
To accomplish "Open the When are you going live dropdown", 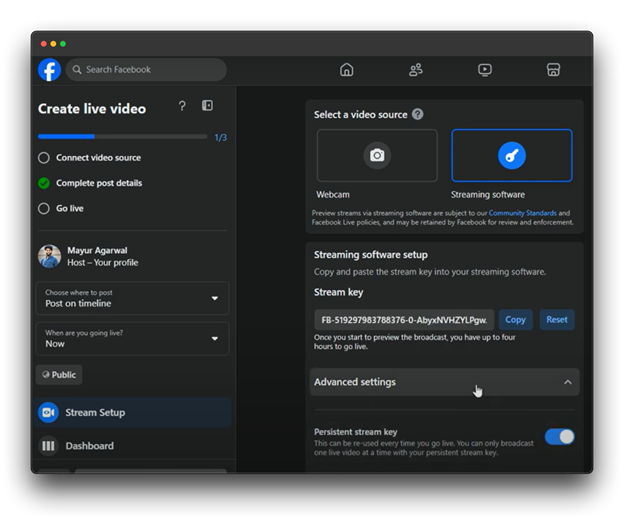I will (133, 339).
